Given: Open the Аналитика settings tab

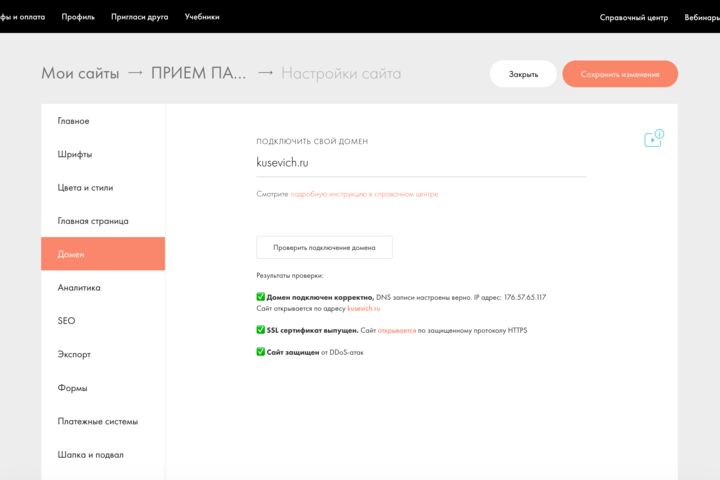Looking at the screenshot, I should [103, 288].
